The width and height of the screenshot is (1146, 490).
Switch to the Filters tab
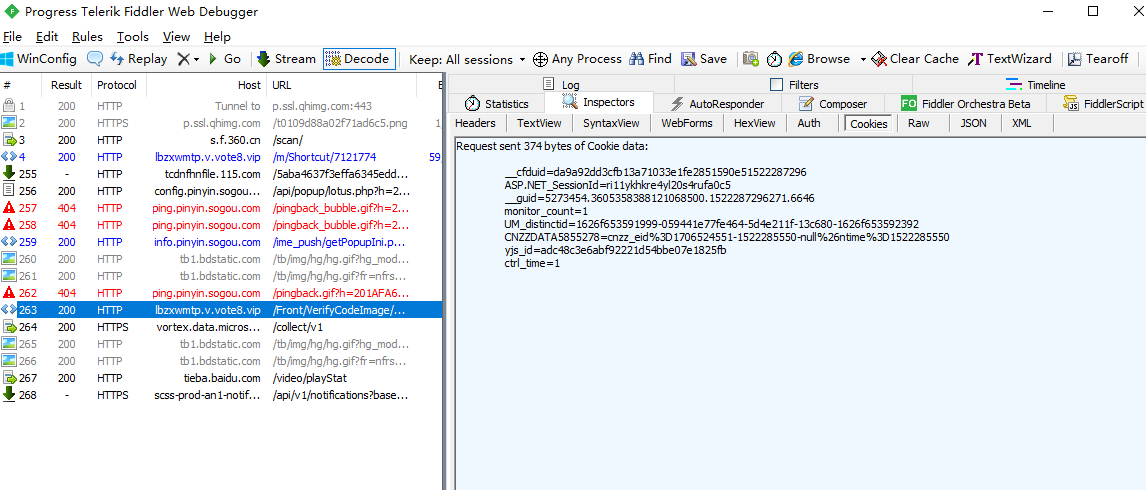(794, 85)
